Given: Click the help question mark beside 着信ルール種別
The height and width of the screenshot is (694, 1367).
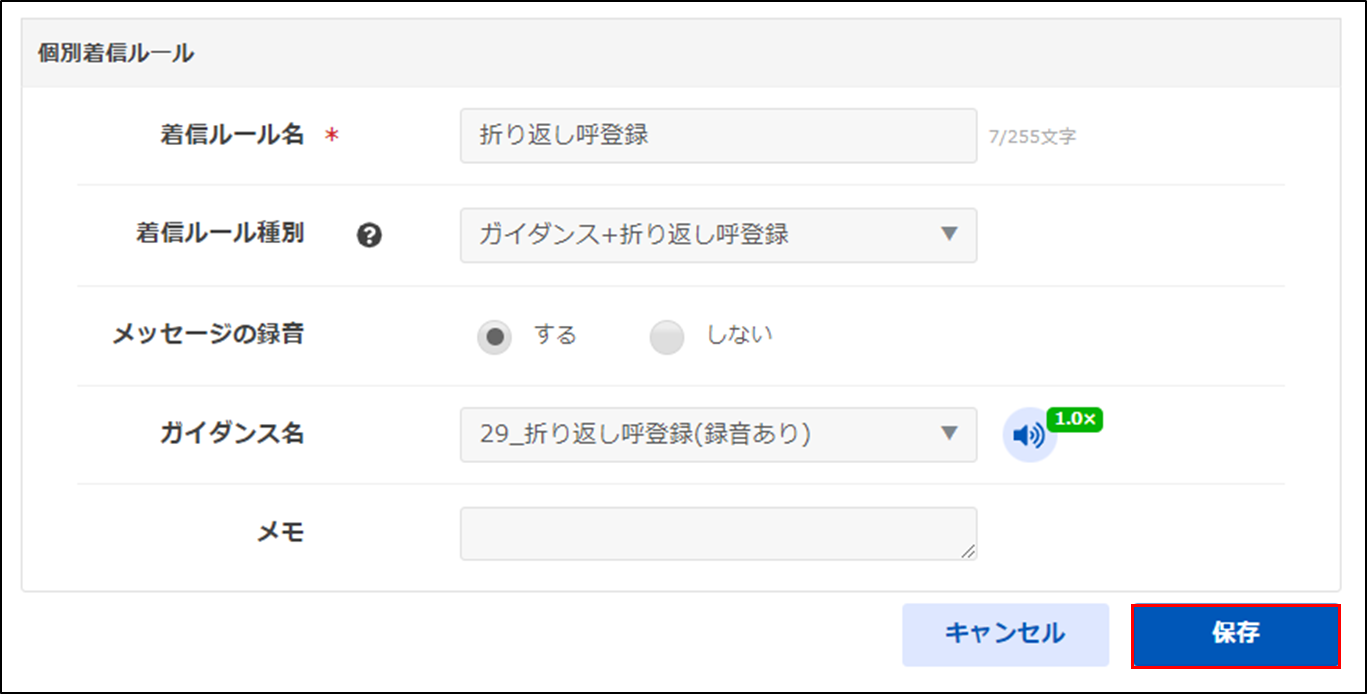Looking at the screenshot, I should coord(370,236).
